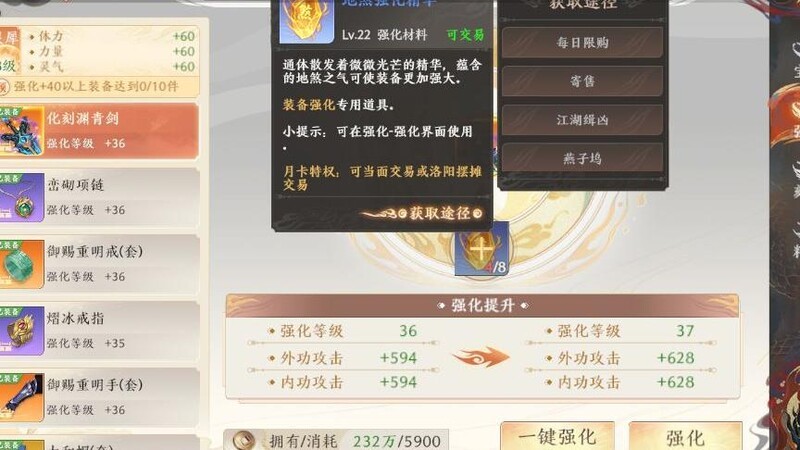The height and width of the screenshot is (450, 800).
Task: Click the 强化 enhance button
Action: pyautogui.click(x=685, y=437)
